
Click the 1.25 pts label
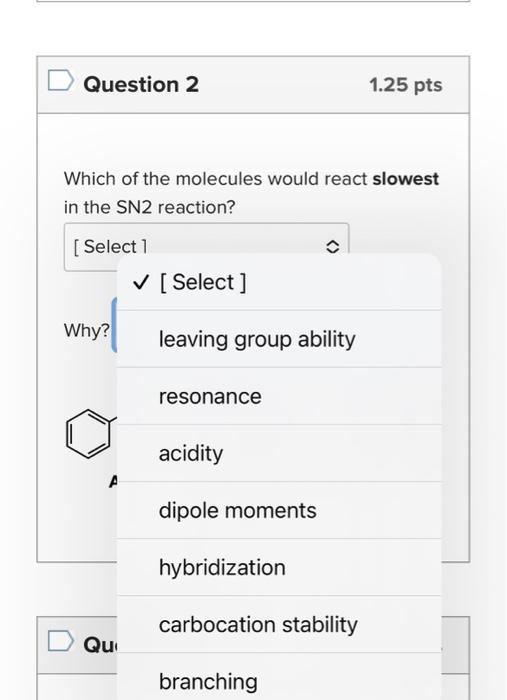click(406, 85)
